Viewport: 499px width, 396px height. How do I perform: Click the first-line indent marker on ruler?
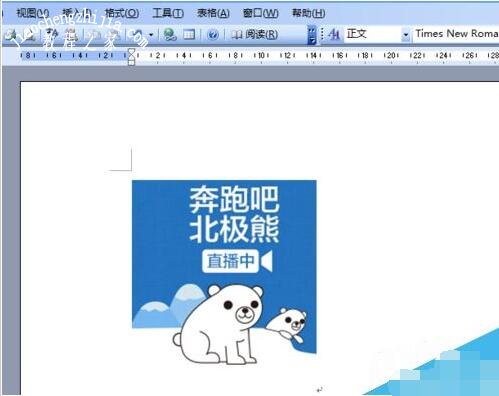(x=131, y=52)
